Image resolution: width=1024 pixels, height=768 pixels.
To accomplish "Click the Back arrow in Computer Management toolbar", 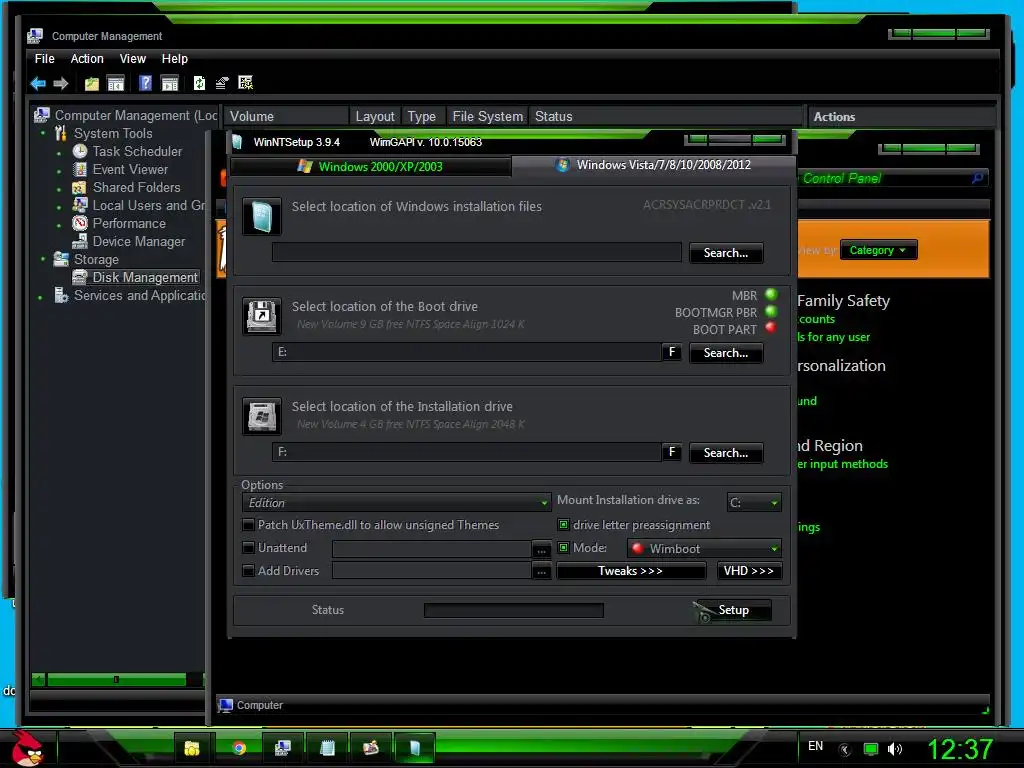I will (39, 83).
